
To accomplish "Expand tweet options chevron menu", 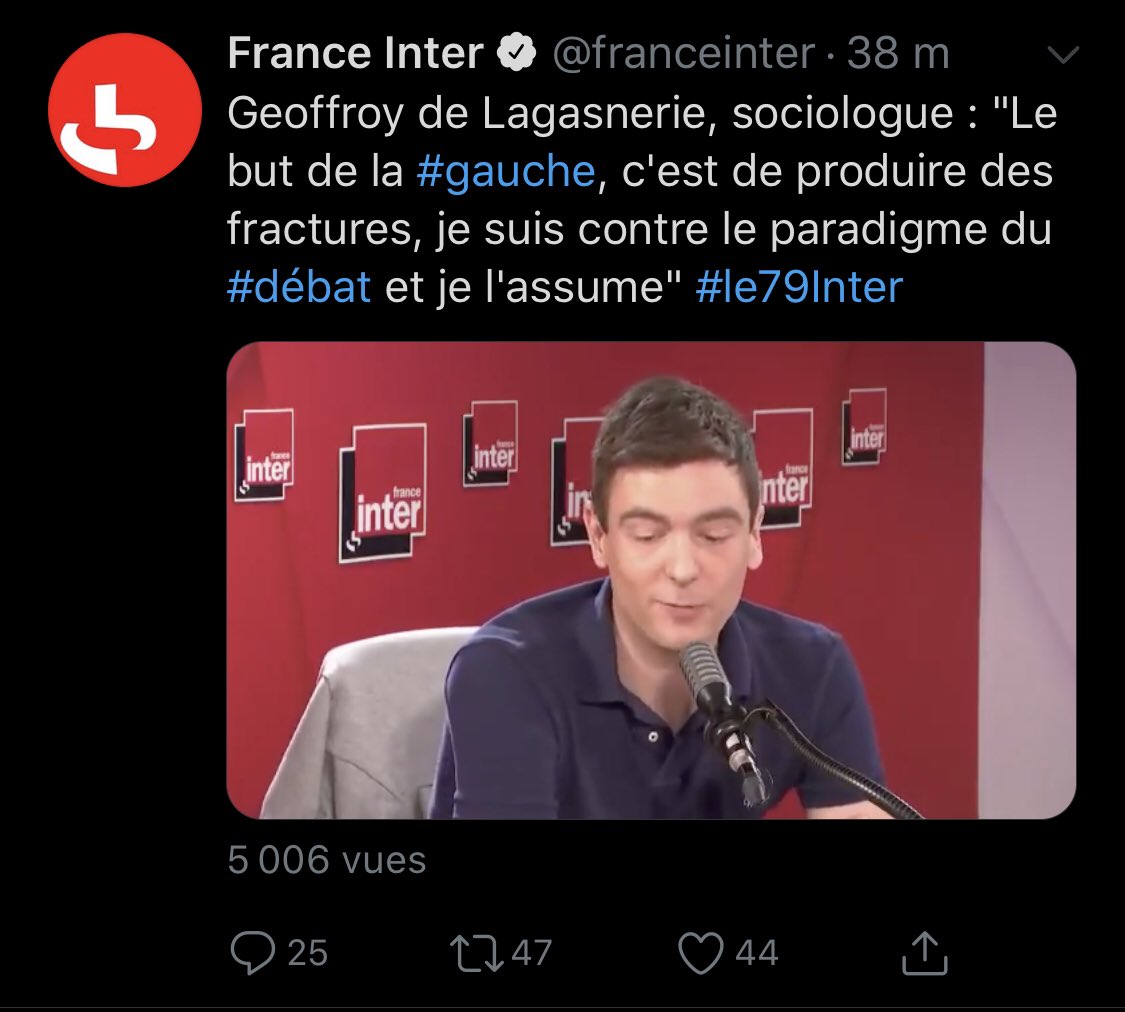I will coord(1063,54).
